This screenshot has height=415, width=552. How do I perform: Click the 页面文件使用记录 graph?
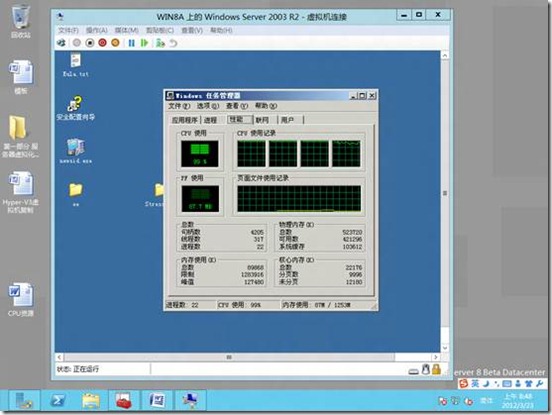(x=299, y=199)
